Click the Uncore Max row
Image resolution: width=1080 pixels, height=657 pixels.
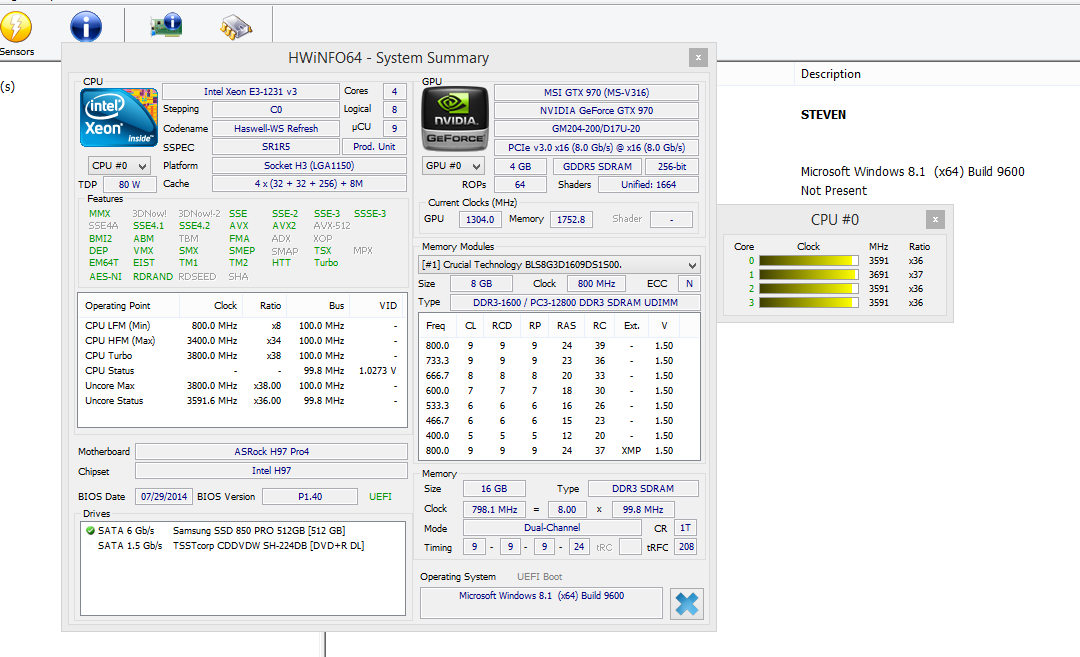point(242,386)
